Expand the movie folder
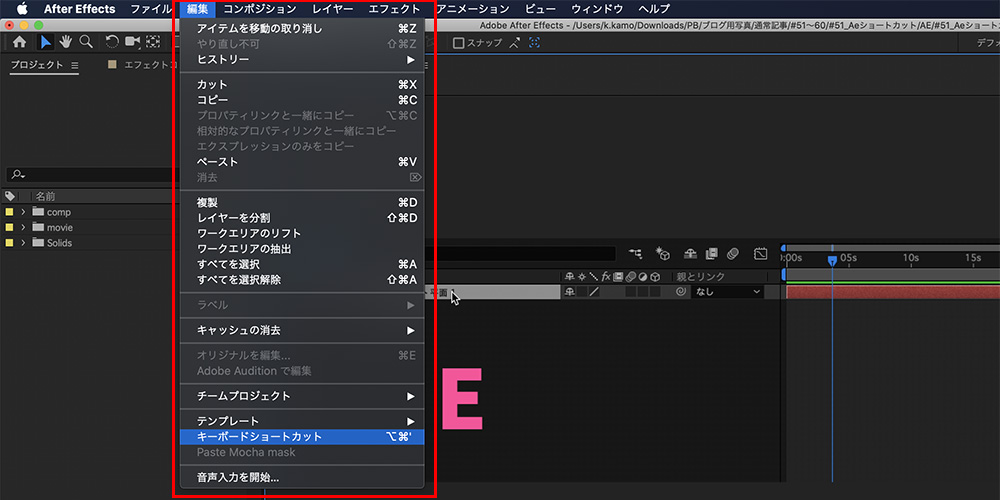Image resolution: width=1000 pixels, height=500 pixels. click(24, 228)
